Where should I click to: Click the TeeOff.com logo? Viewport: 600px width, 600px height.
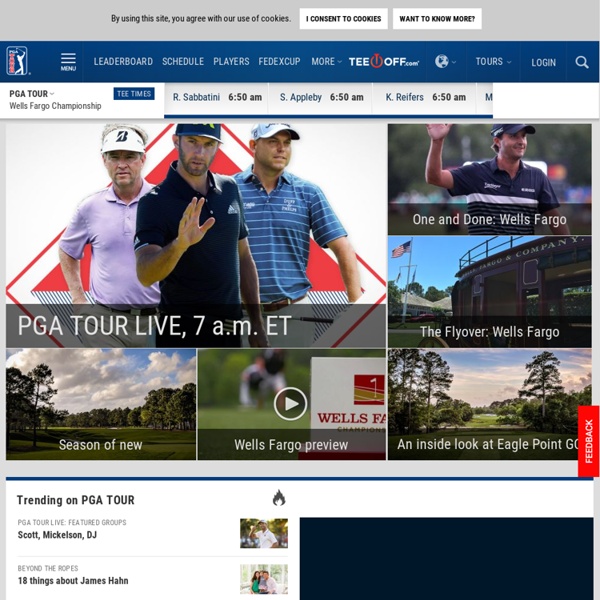tap(384, 61)
